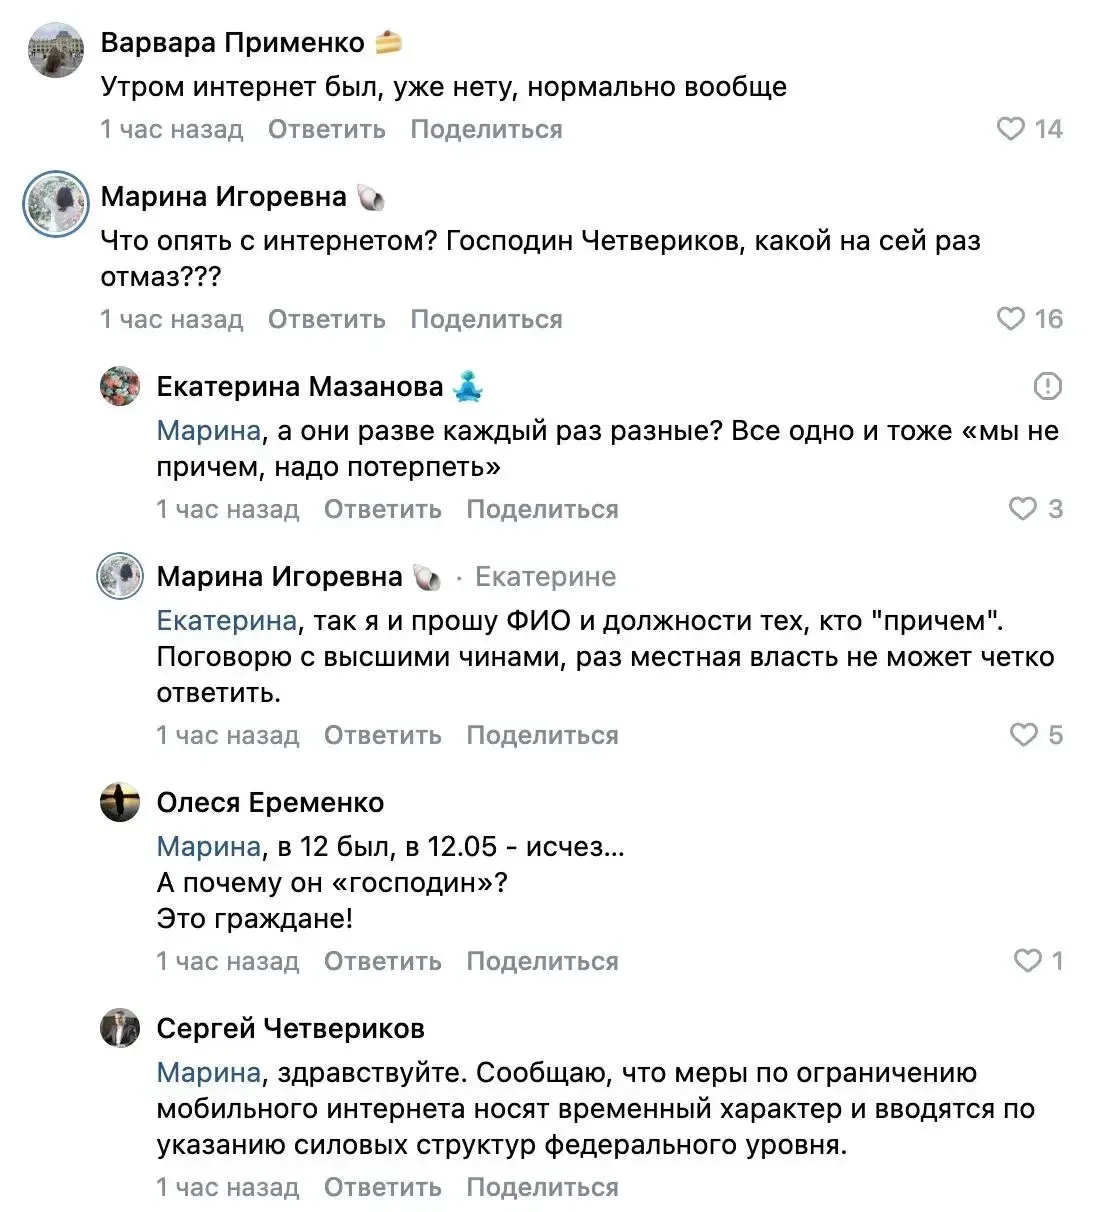1094x1212 pixels.
Task: Open Екатерина Мазанова's profile name
Action: 299,386
